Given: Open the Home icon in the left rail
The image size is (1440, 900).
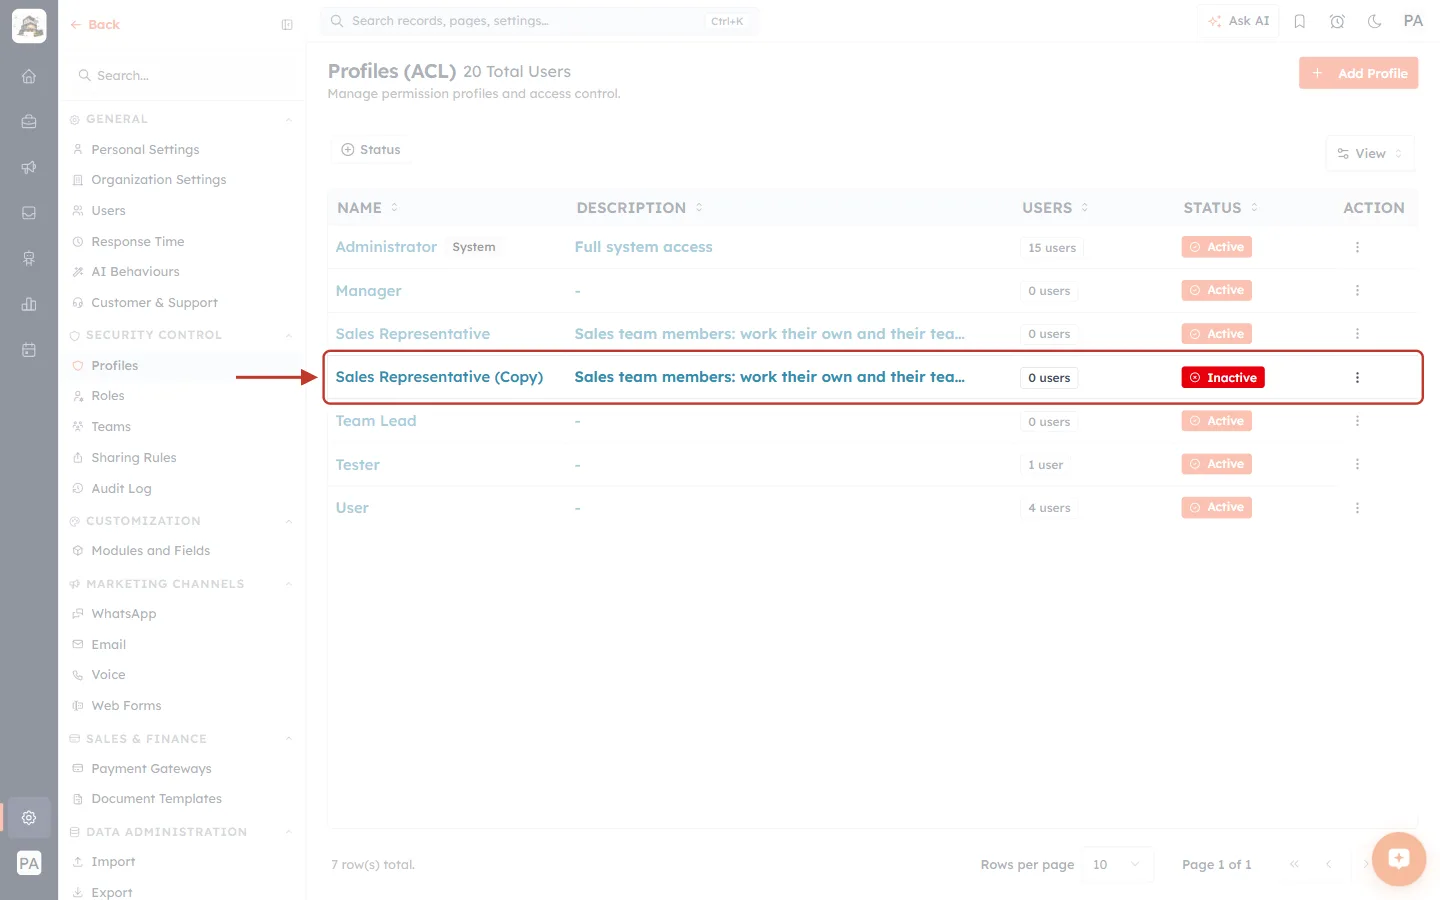Looking at the screenshot, I should [x=29, y=76].
